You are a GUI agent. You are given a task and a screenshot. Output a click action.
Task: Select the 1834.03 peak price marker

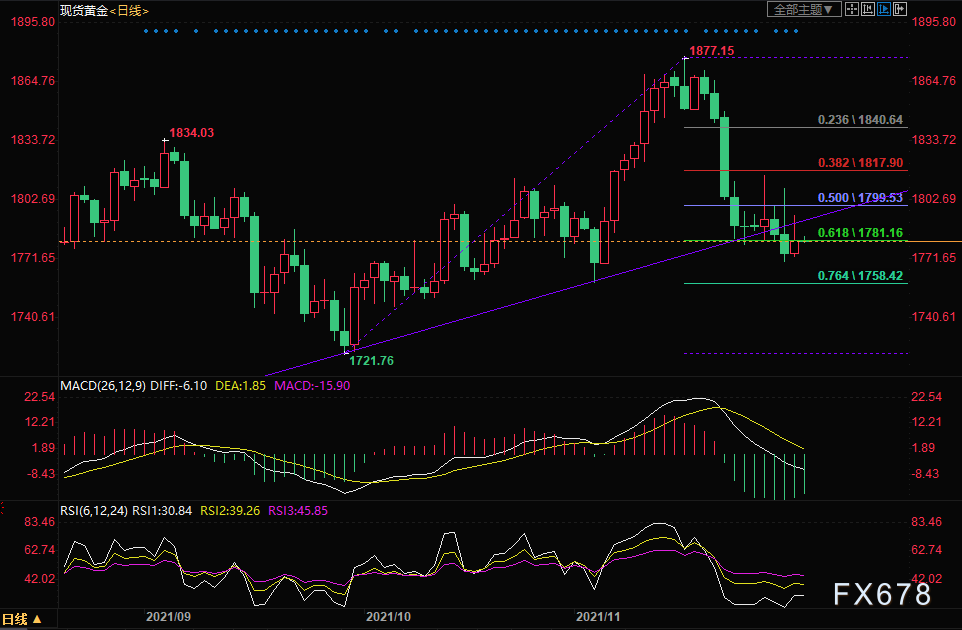(x=191, y=133)
